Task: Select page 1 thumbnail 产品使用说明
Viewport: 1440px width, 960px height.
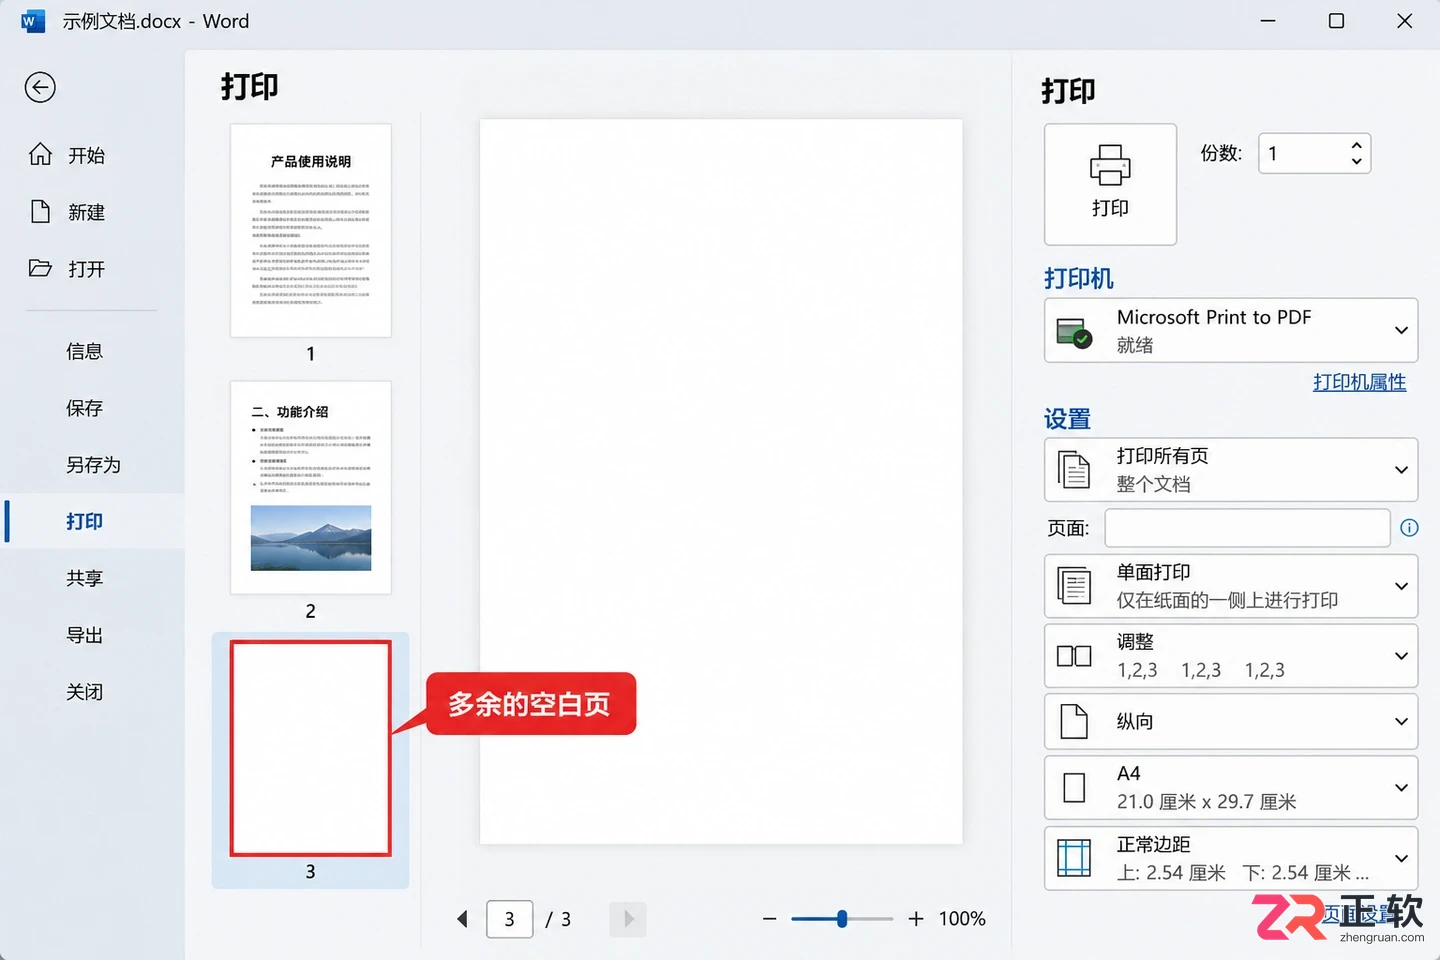Action: tap(311, 231)
